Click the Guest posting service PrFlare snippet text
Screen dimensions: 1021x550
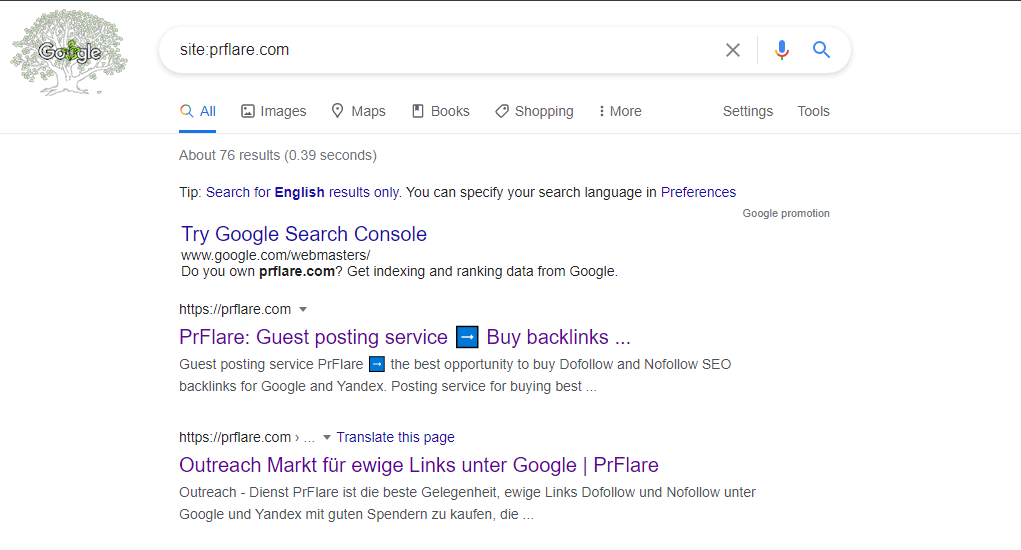click(x=455, y=376)
